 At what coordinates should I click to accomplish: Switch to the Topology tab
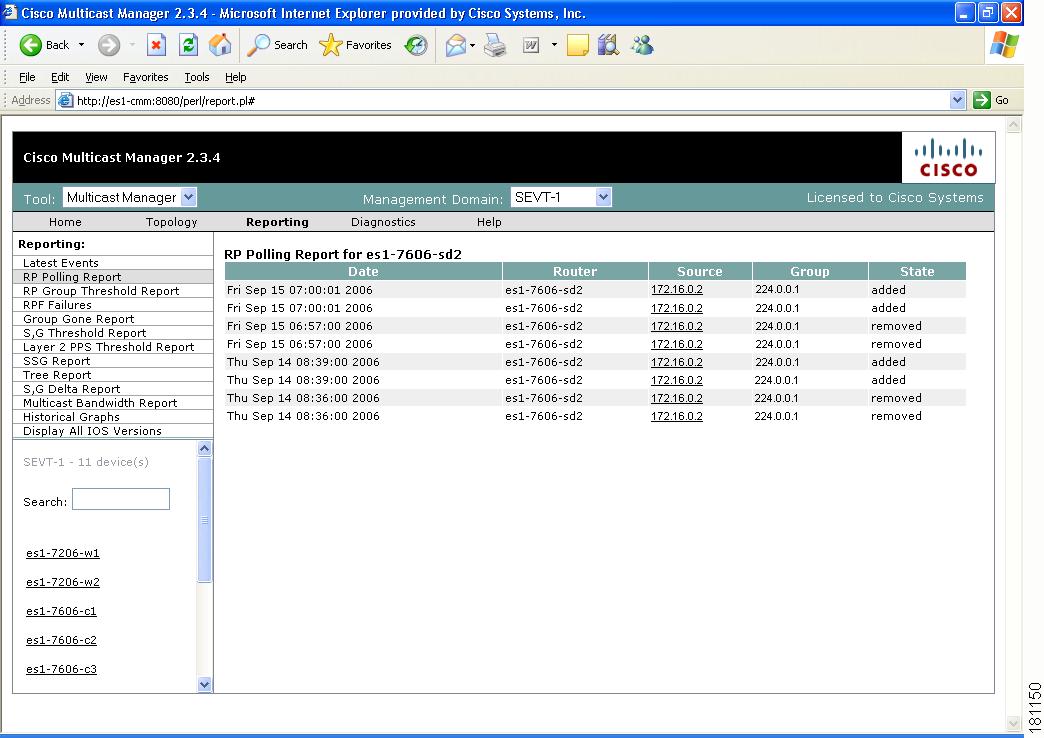coord(172,222)
